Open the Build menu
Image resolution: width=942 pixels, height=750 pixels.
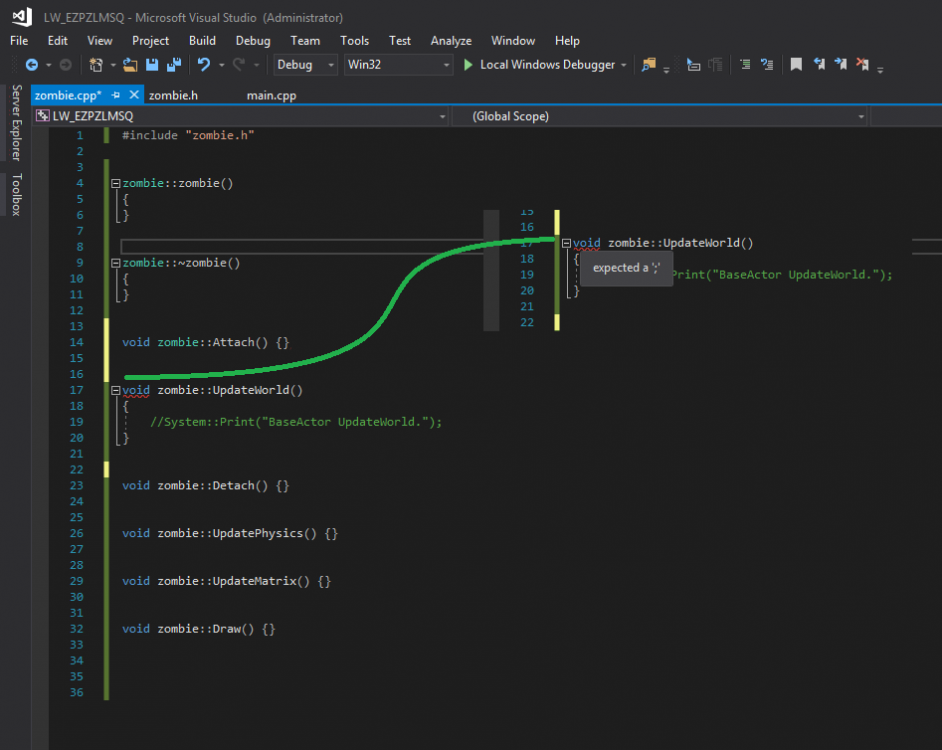pyautogui.click(x=202, y=41)
